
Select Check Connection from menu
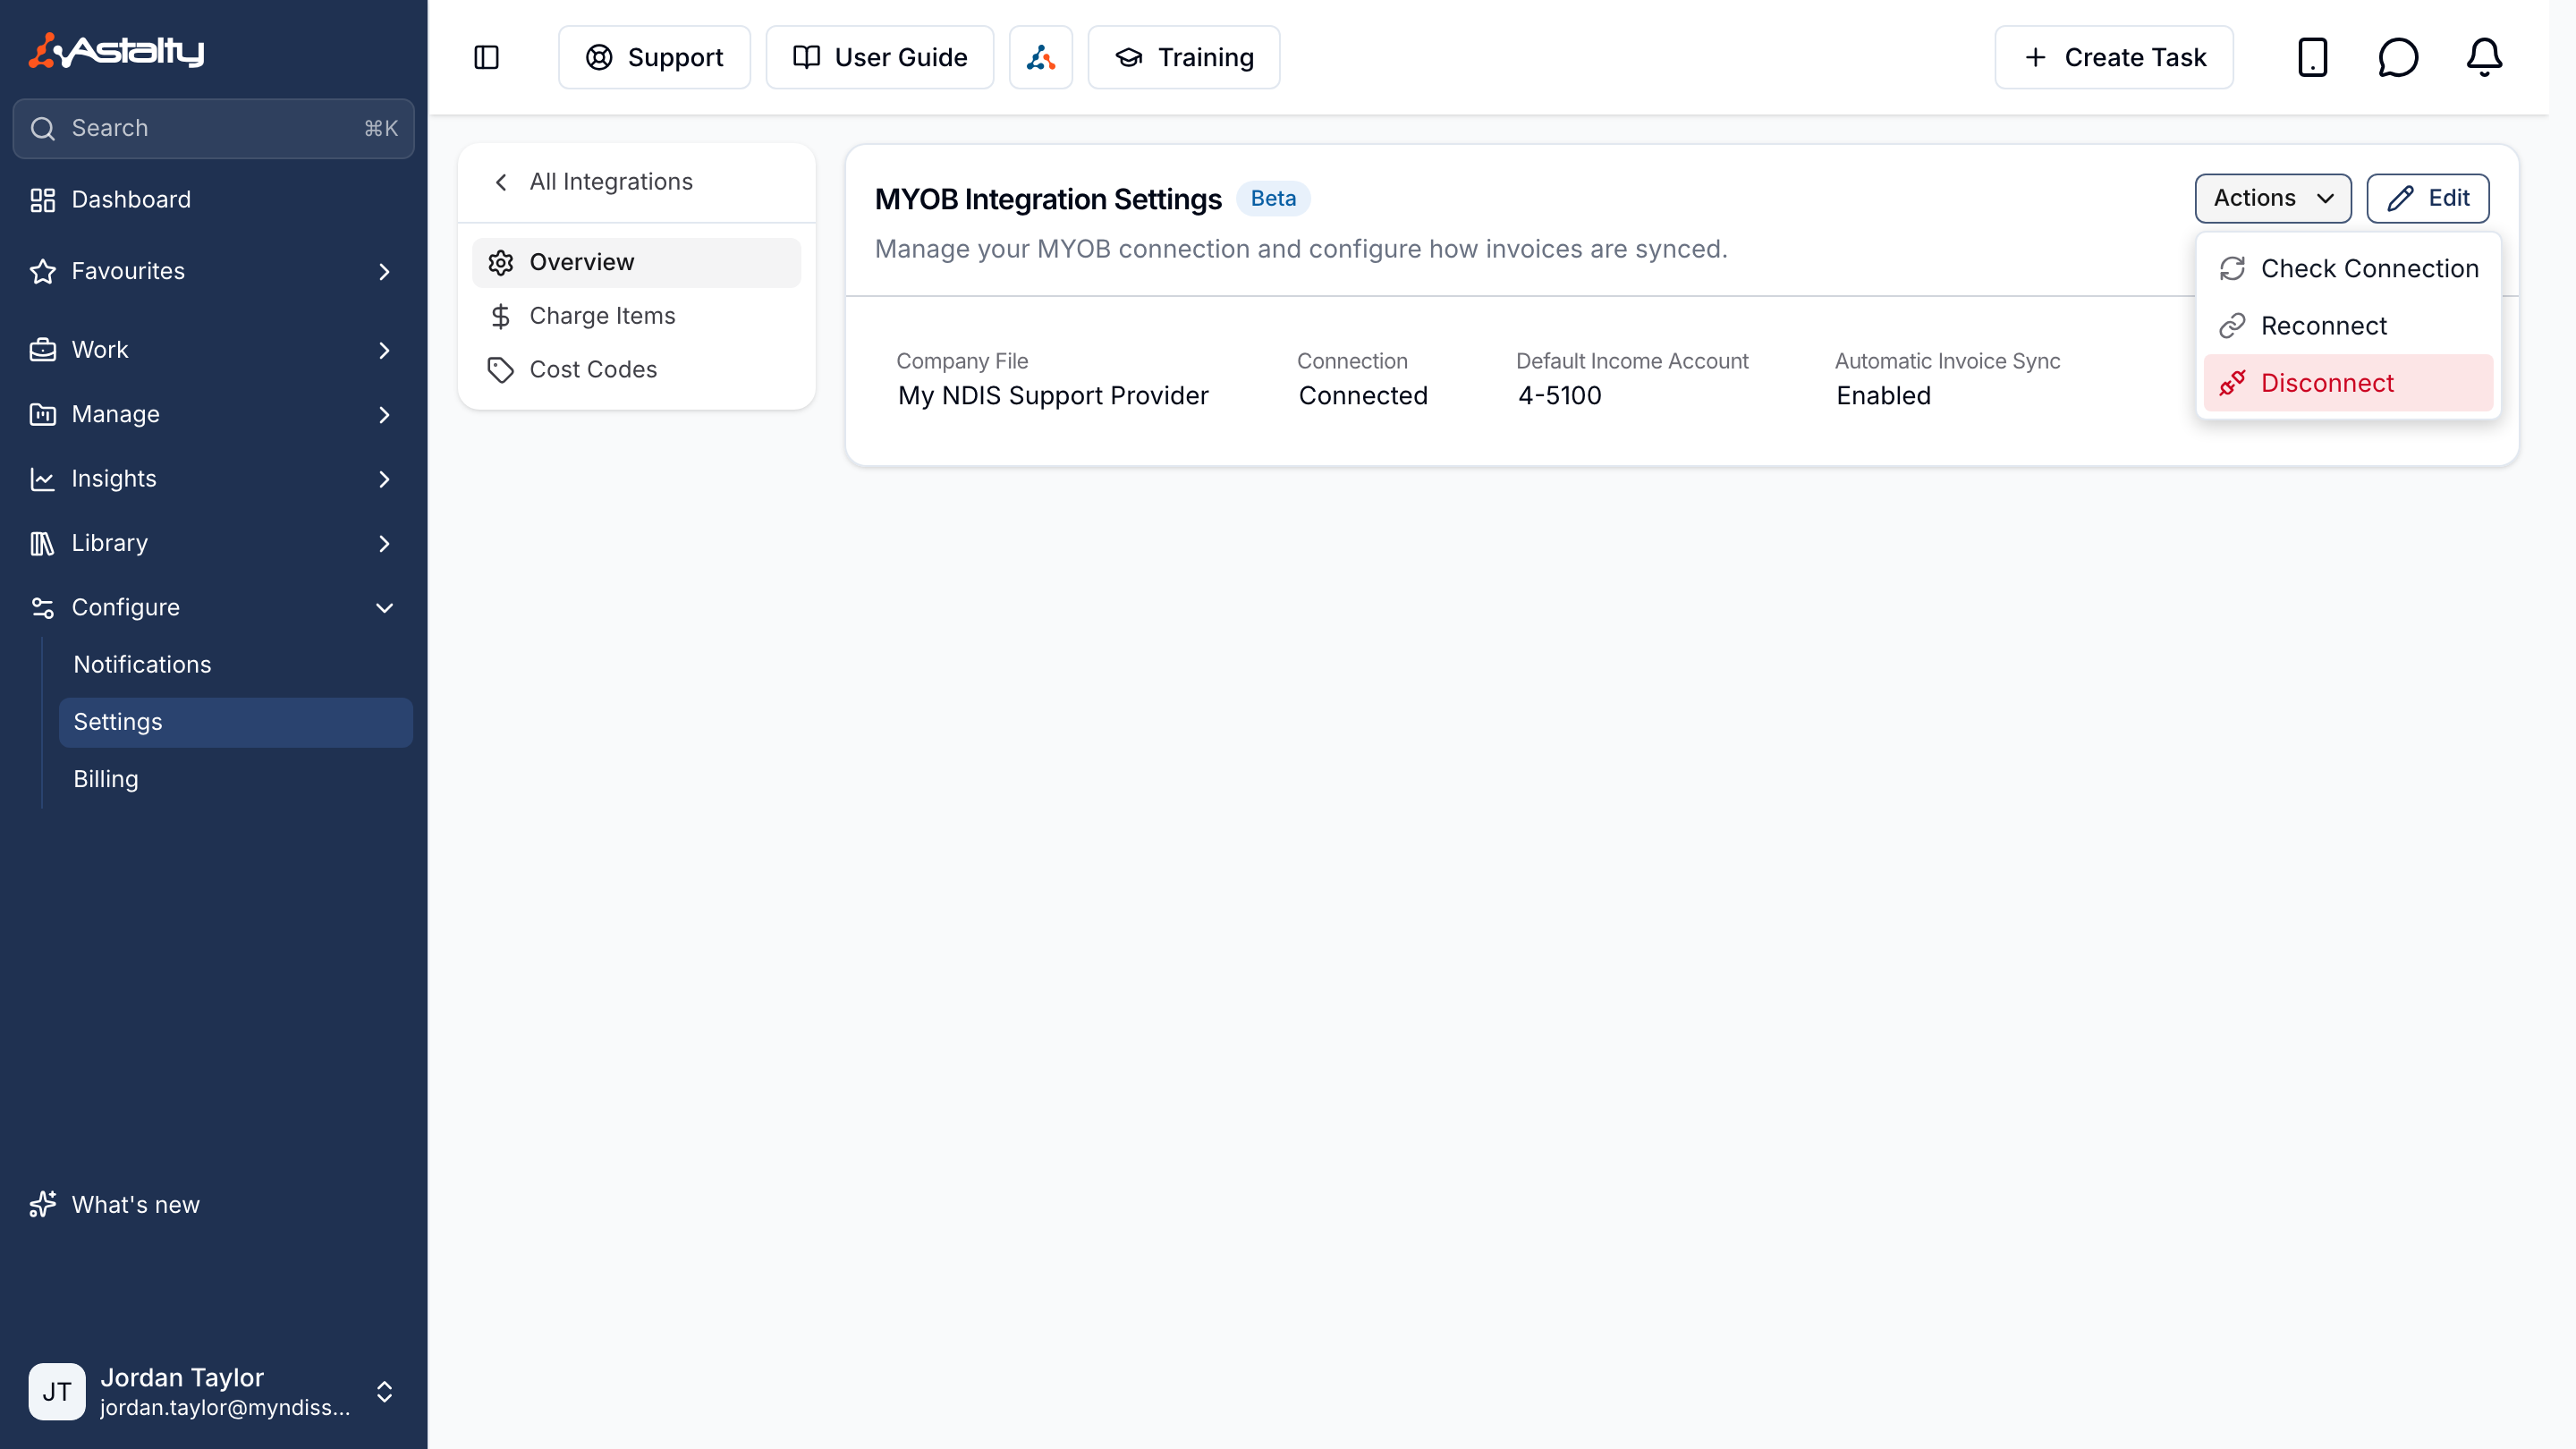click(2348, 269)
